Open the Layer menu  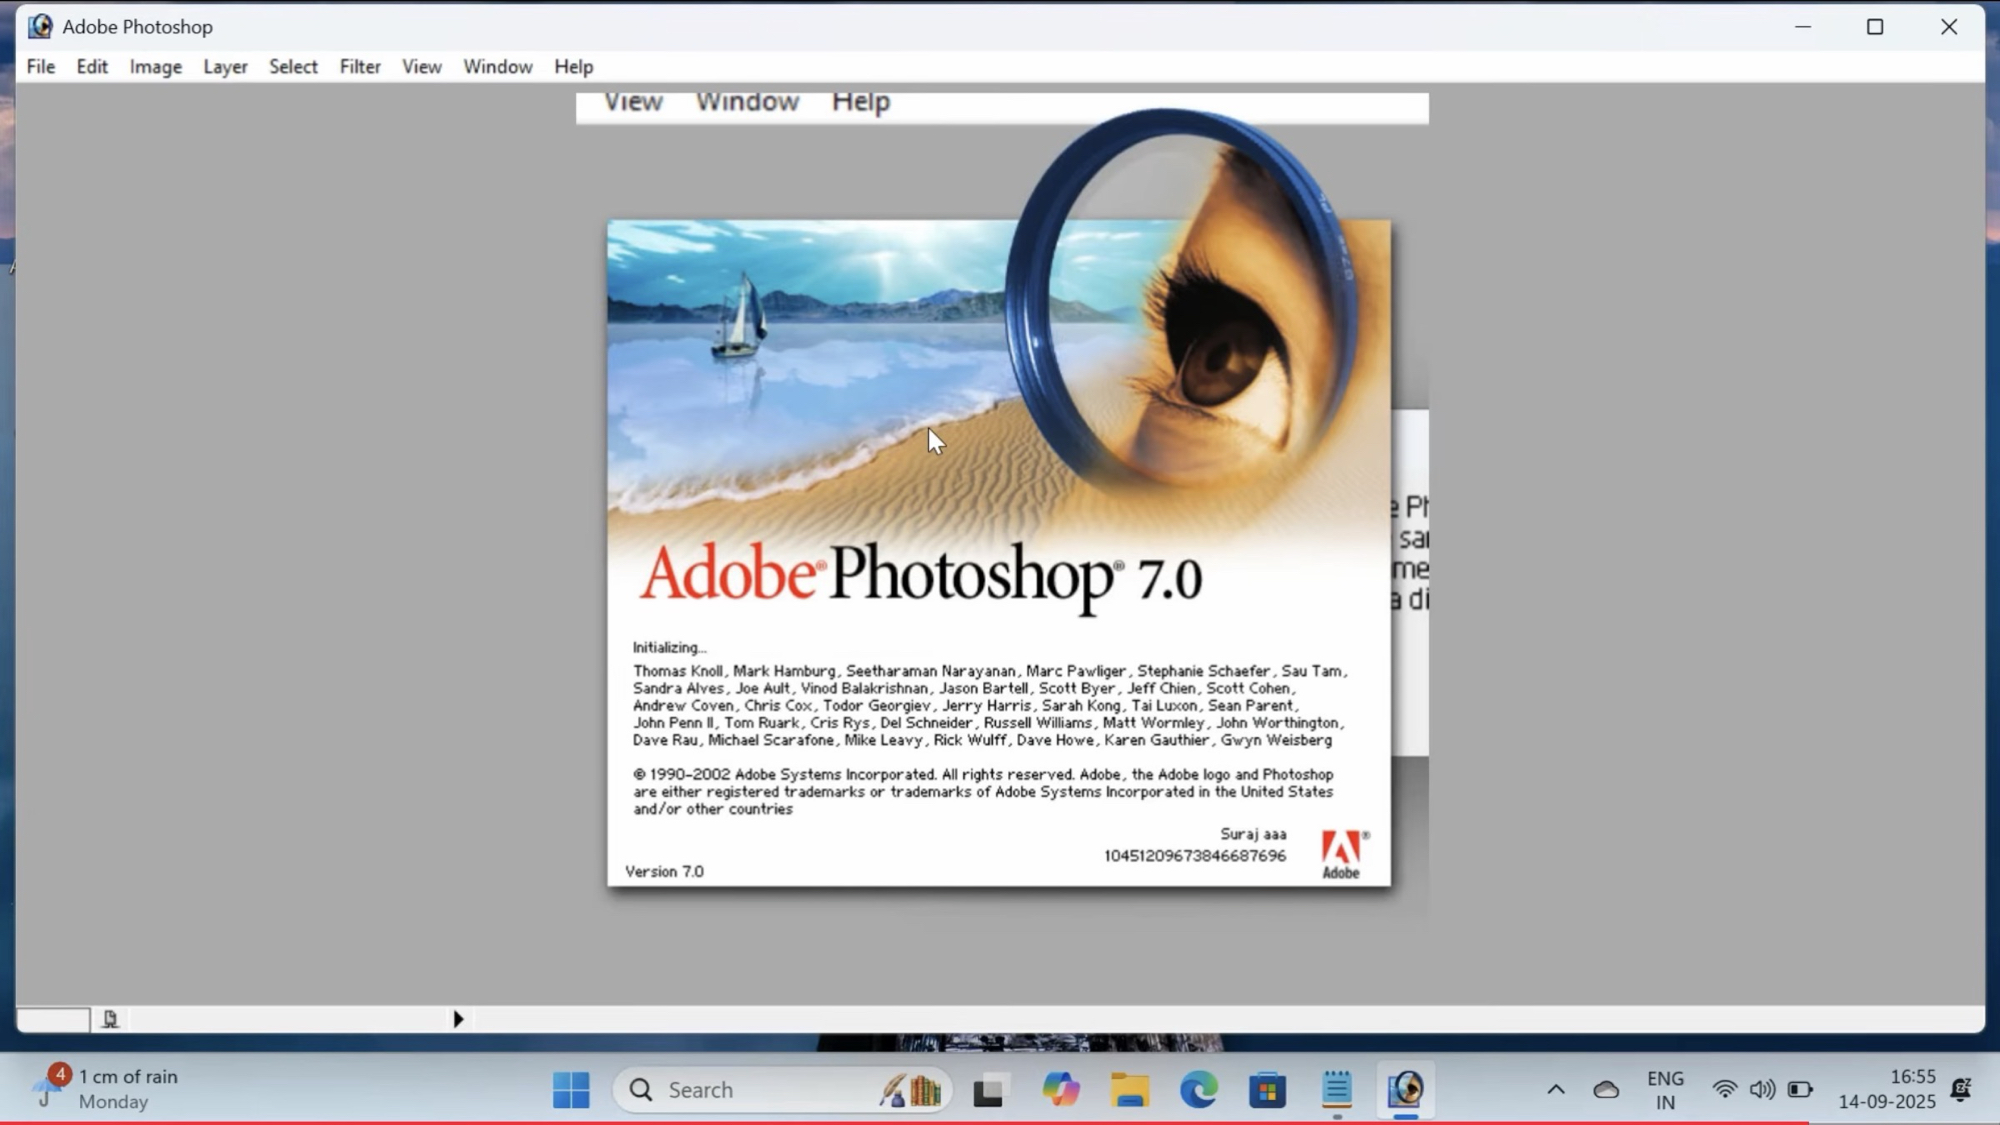(x=225, y=67)
